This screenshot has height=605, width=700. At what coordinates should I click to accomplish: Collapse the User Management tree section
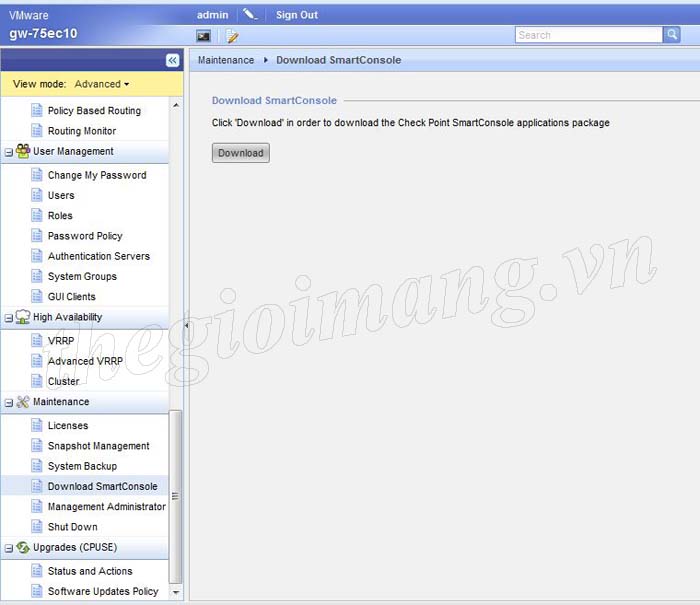9,152
